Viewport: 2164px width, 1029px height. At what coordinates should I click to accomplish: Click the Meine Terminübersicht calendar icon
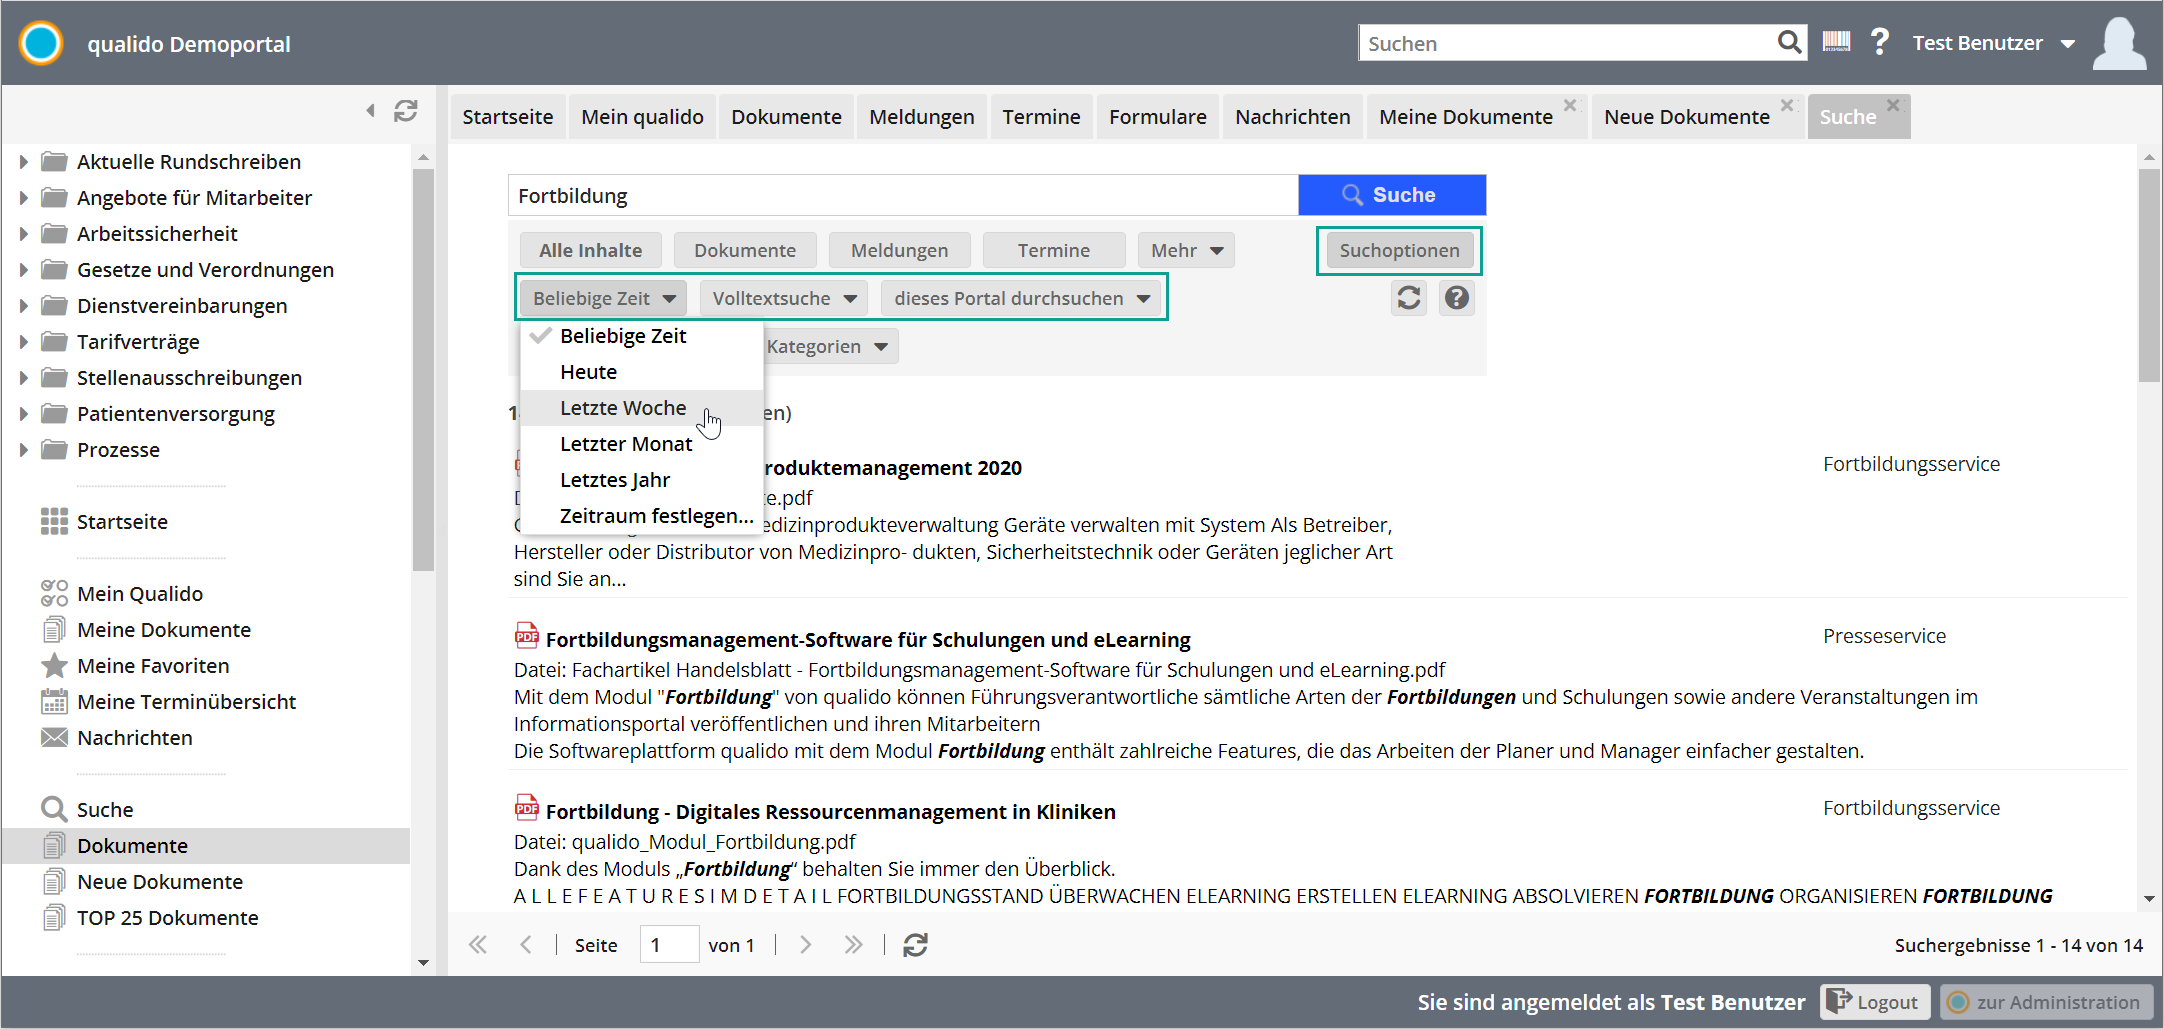(x=54, y=702)
